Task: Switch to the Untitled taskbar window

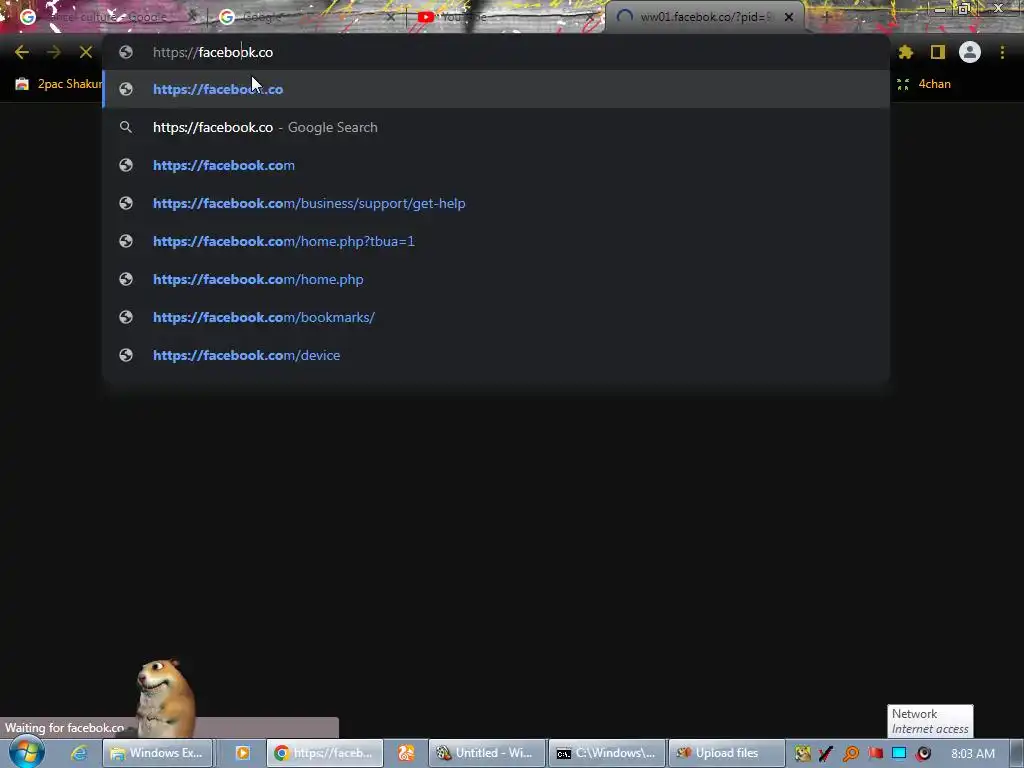Action: [x=487, y=753]
